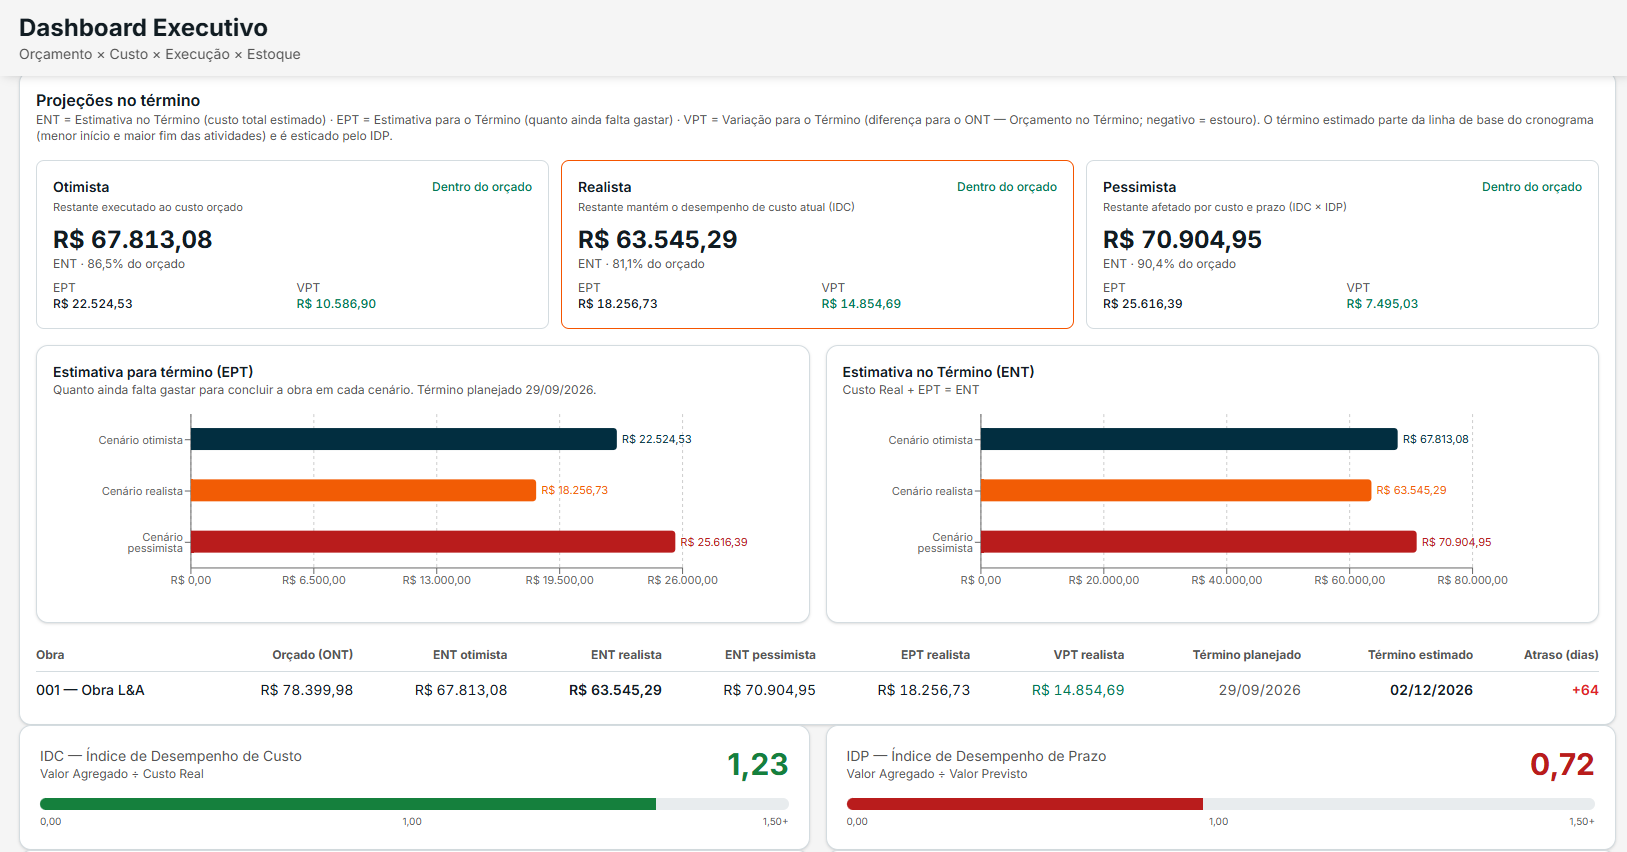Image resolution: width=1627 pixels, height=852 pixels.
Task: Click ENT · 81,1% do orçado text
Action: (x=641, y=264)
